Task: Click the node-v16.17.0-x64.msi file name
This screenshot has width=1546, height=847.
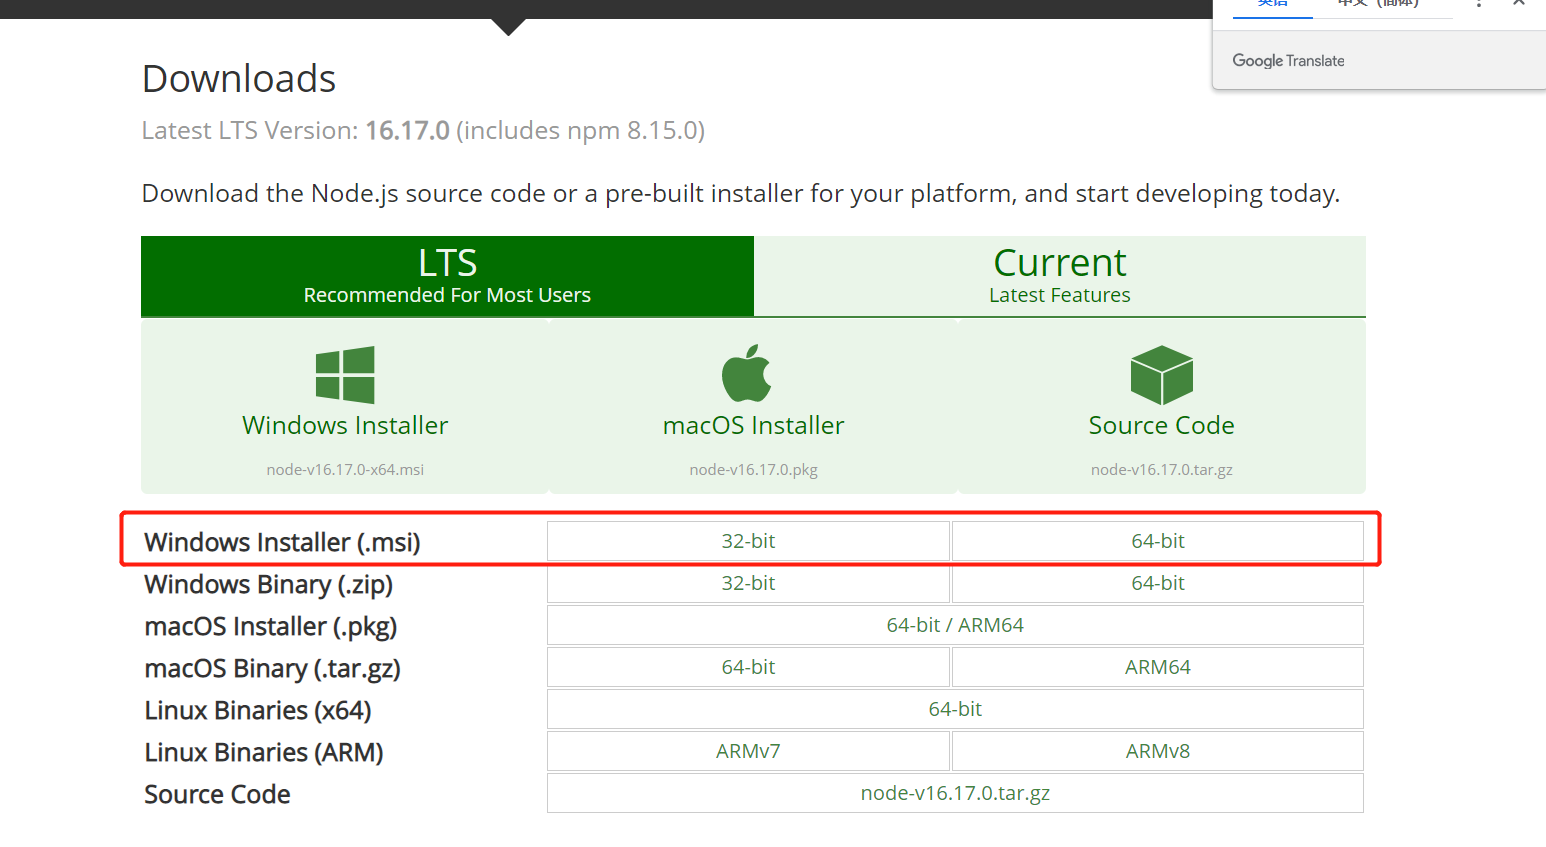Action: [x=345, y=469]
